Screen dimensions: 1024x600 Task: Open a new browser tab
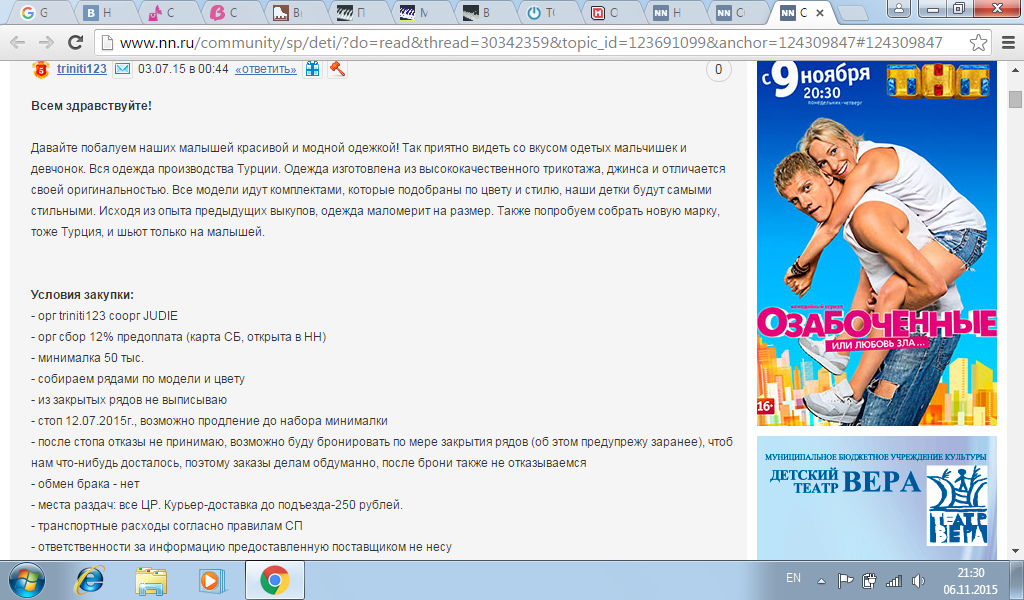[852, 13]
